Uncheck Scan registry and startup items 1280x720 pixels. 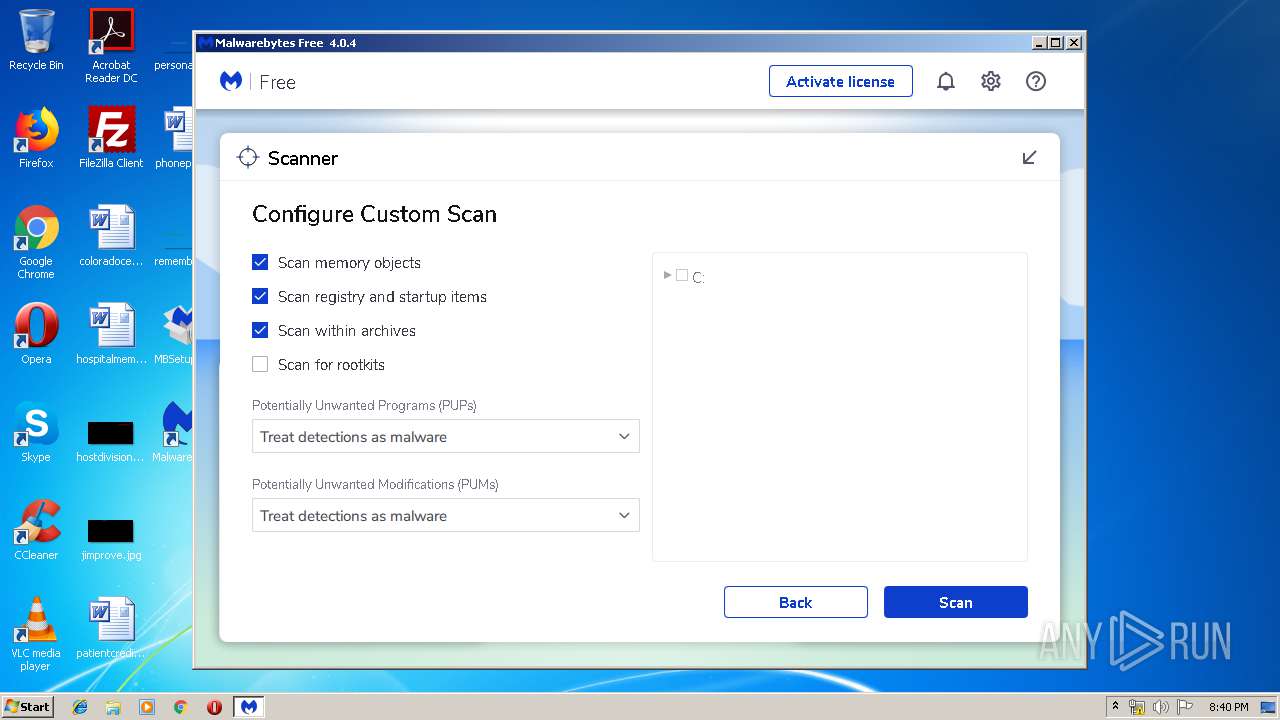pyautogui.click(x=260, y=296)
